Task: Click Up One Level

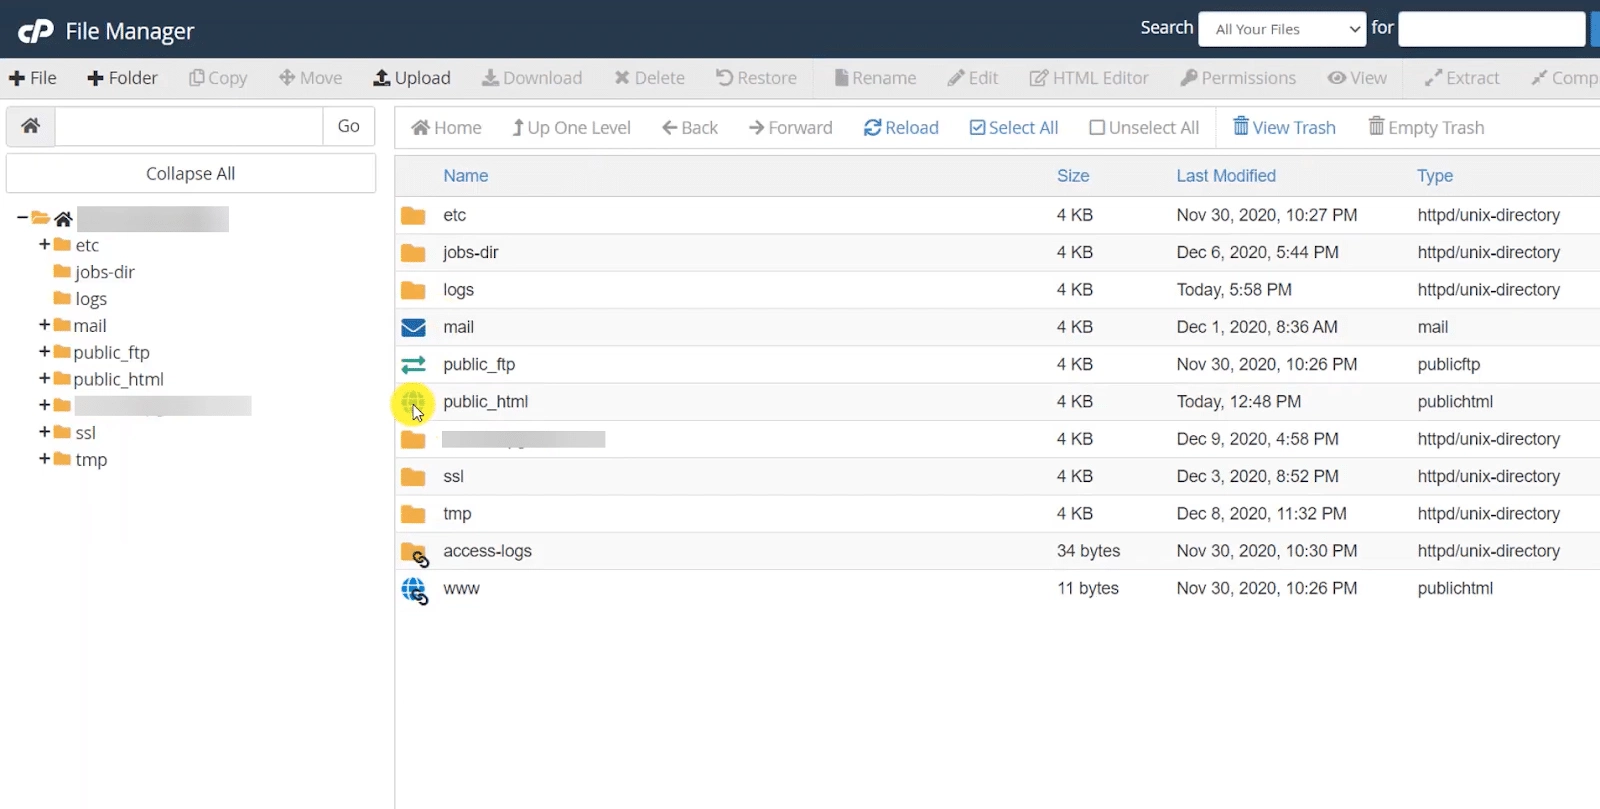Action: (x=571, y=128)
